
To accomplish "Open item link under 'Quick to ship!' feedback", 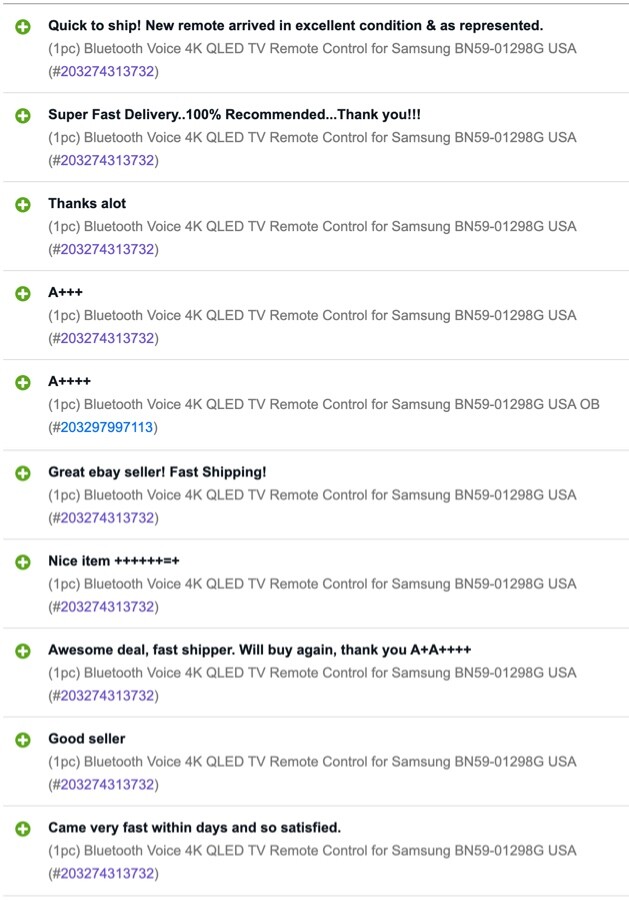I will point(107,71).
